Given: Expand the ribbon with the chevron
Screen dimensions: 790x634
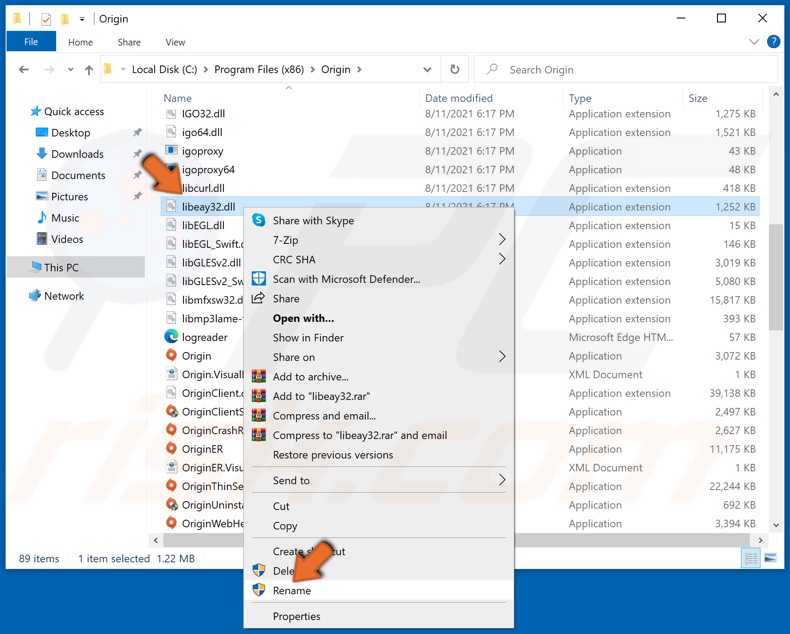Looking at the screenshot, I should point(754,42).
